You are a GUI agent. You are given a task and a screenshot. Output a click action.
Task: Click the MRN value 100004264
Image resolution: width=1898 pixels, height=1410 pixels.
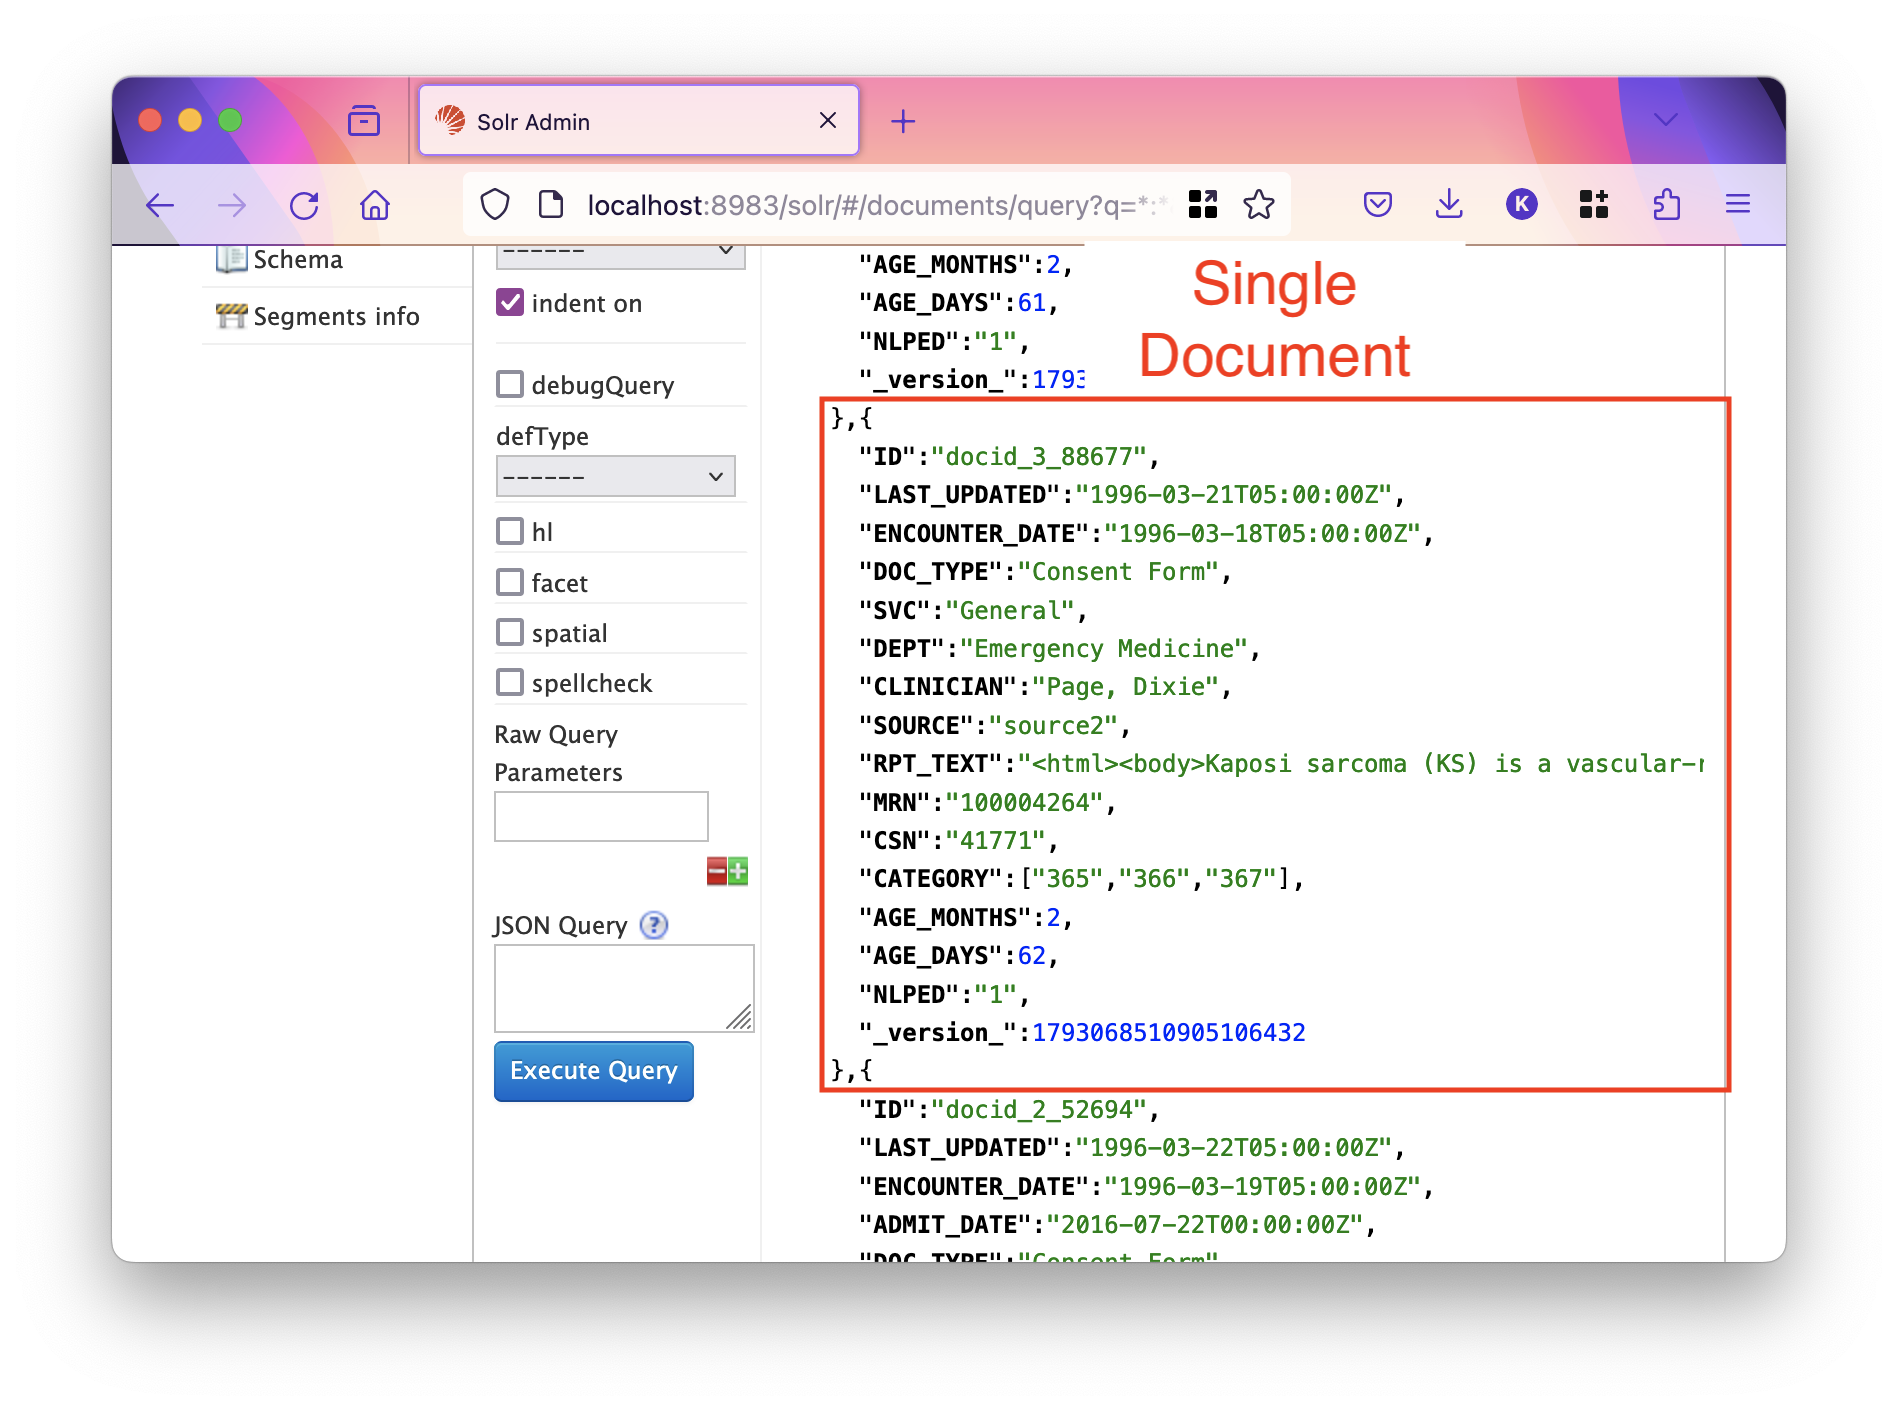(1024, 803)
